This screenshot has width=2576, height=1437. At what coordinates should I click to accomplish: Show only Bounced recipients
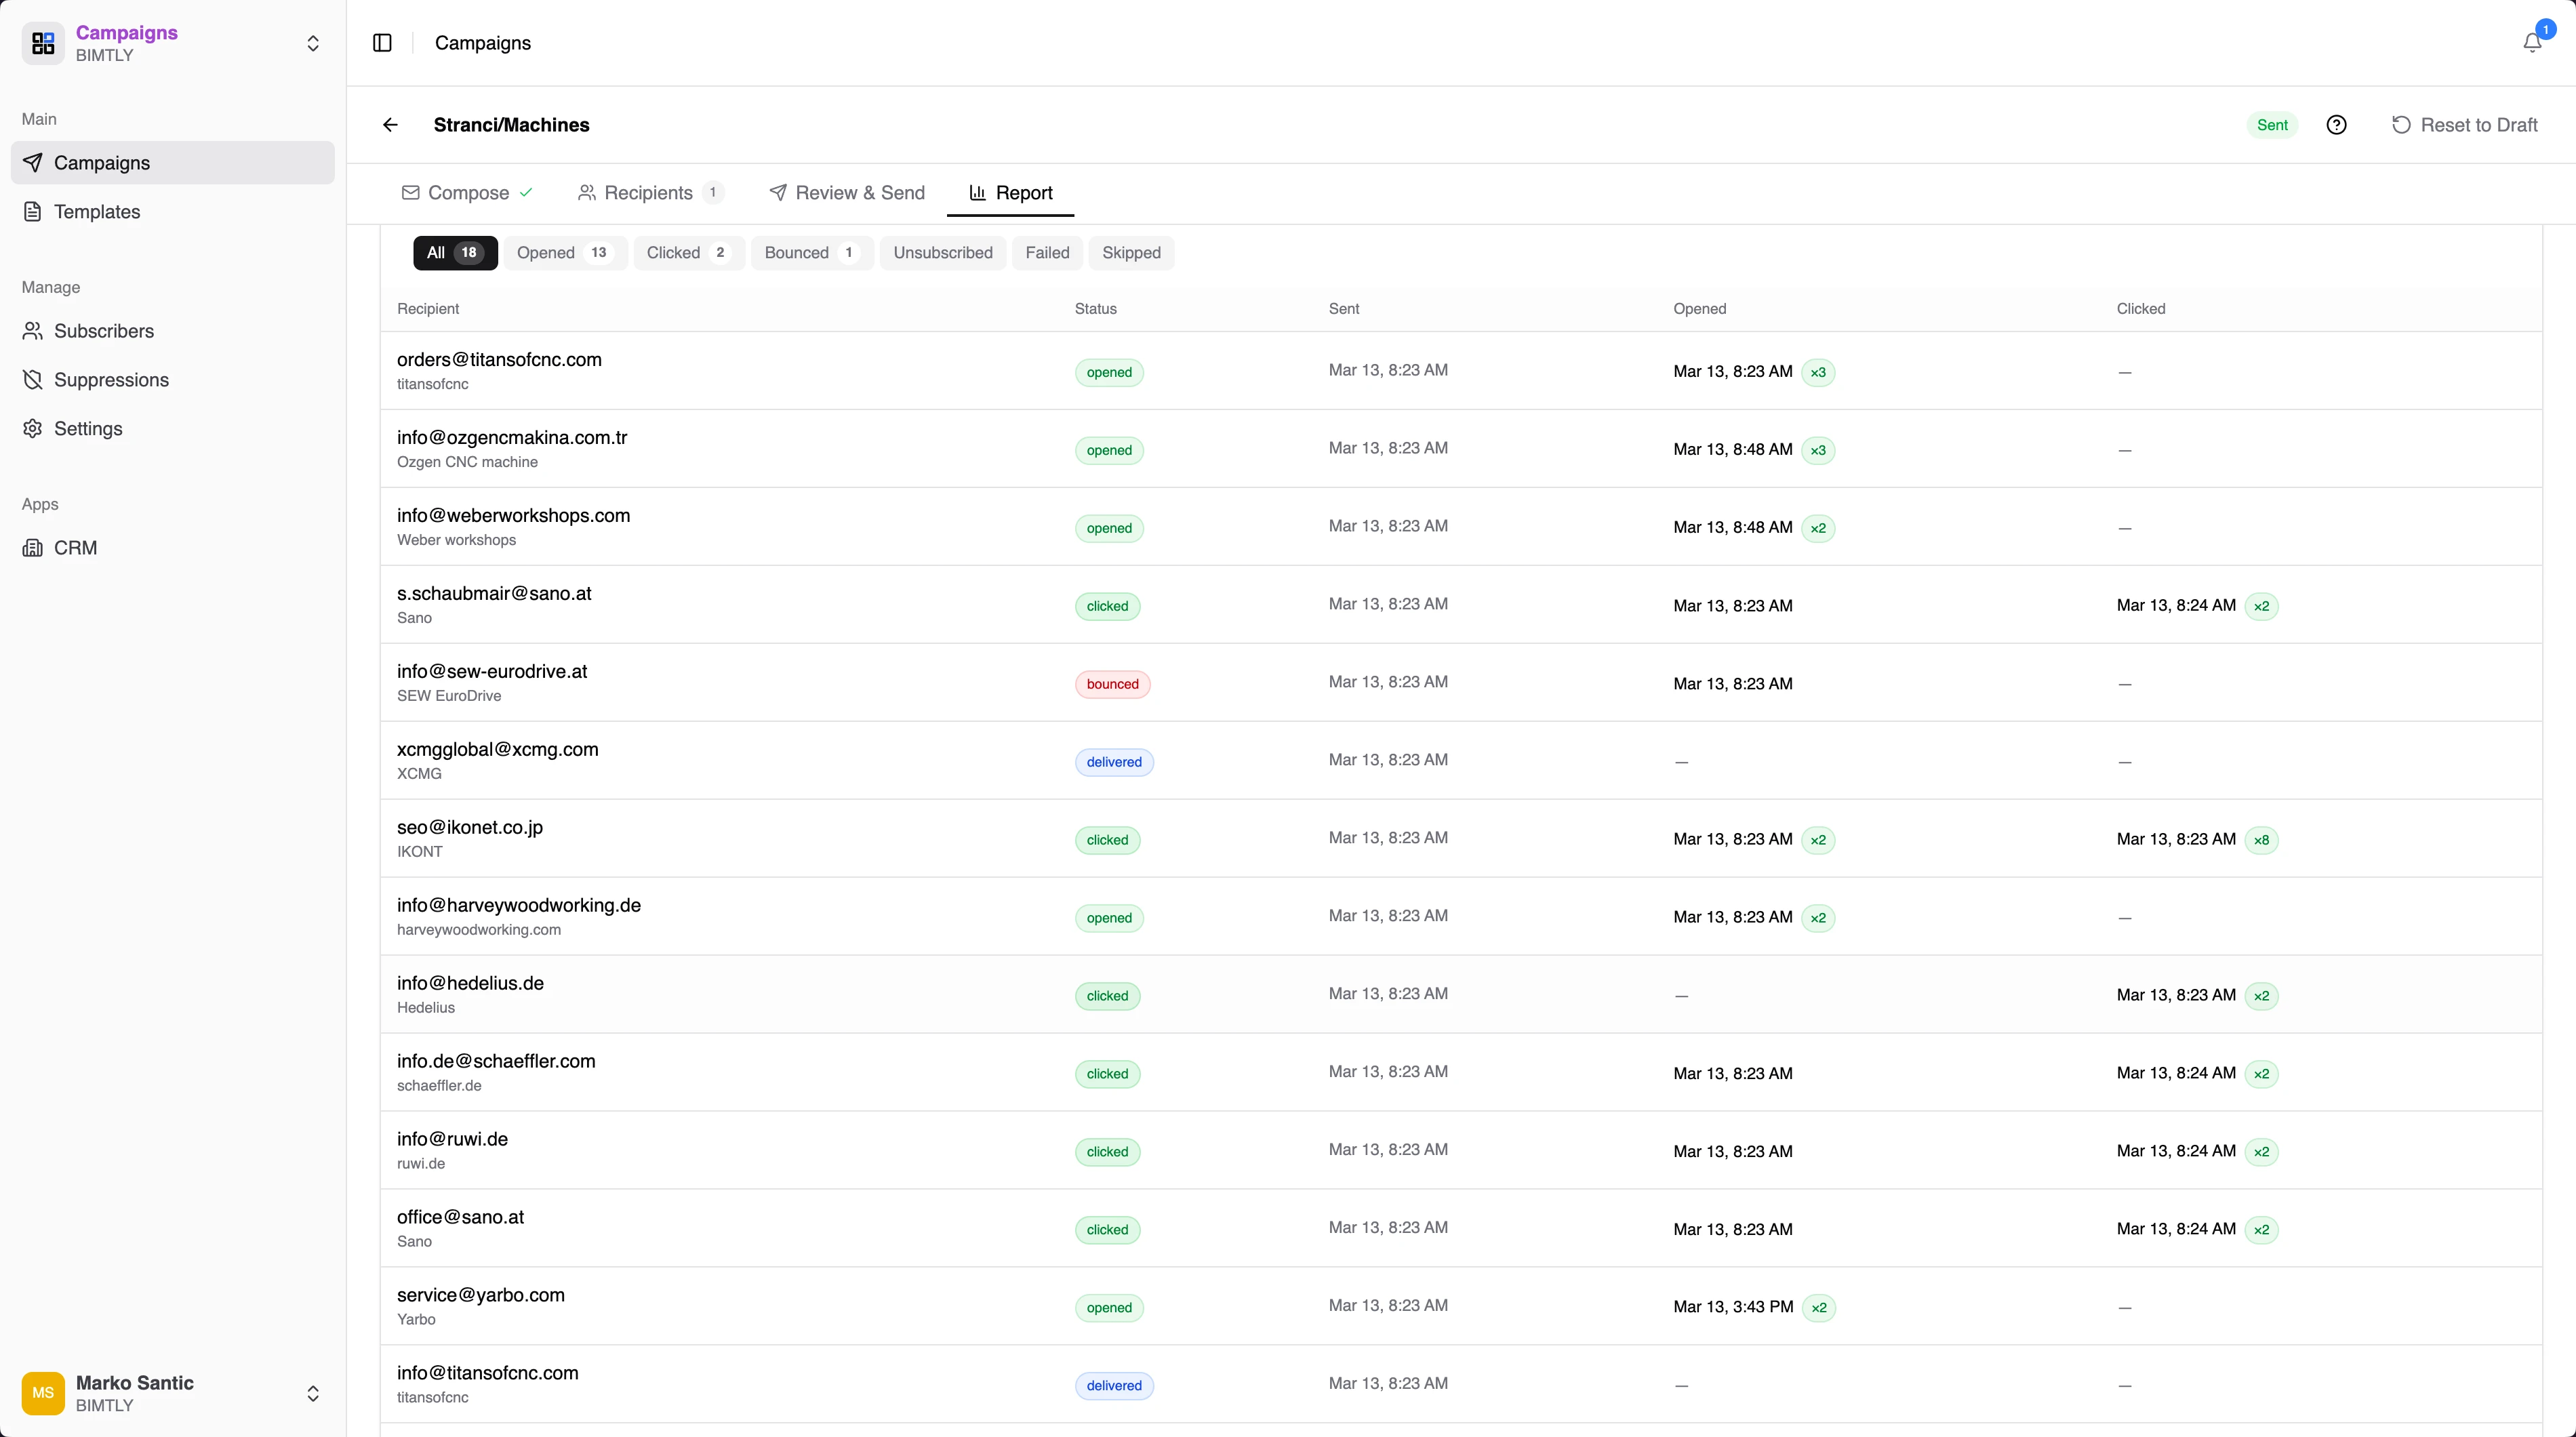click(811, 252)
